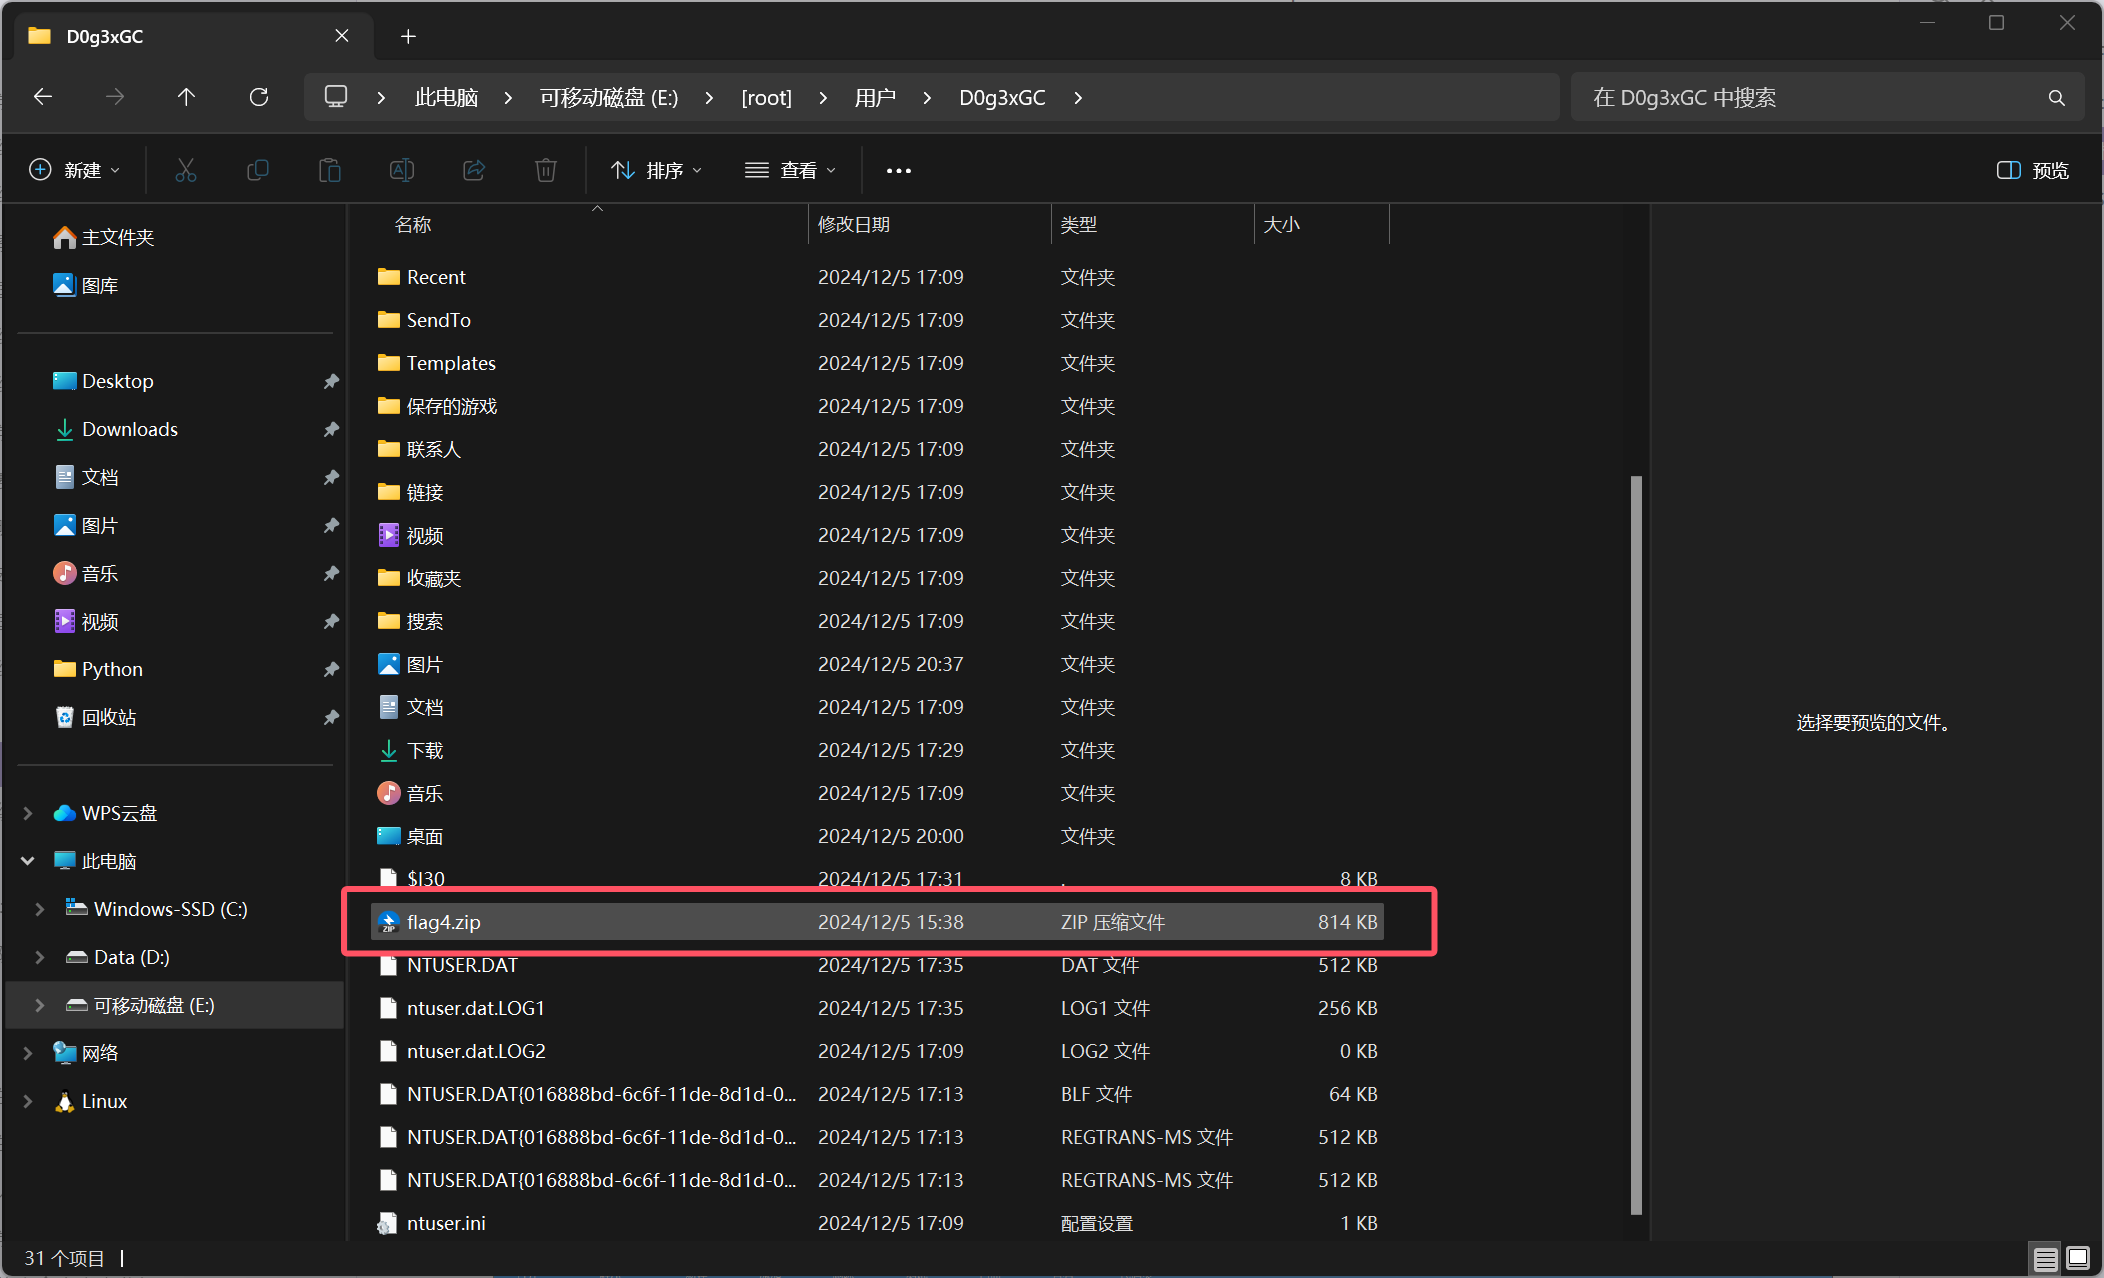Expand the WPS云盘 tree node

[28, 813]
